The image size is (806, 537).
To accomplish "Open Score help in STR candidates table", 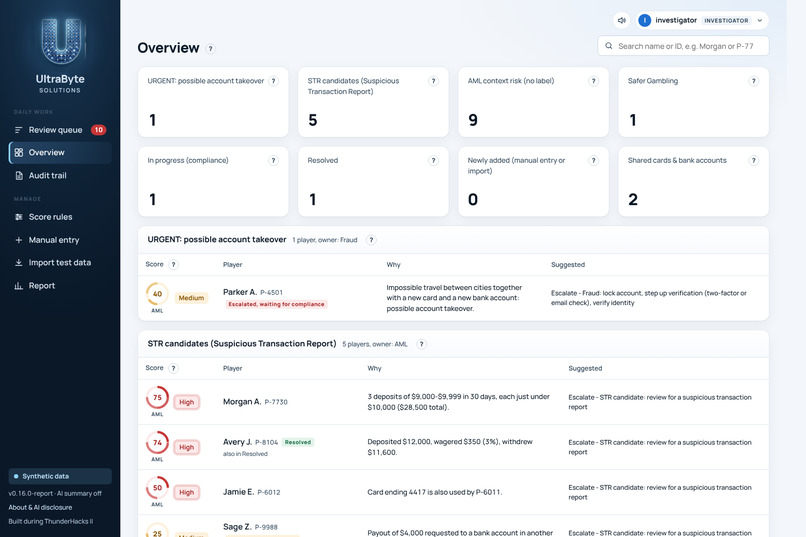I will pyautogui.click(x=173, y=368).
